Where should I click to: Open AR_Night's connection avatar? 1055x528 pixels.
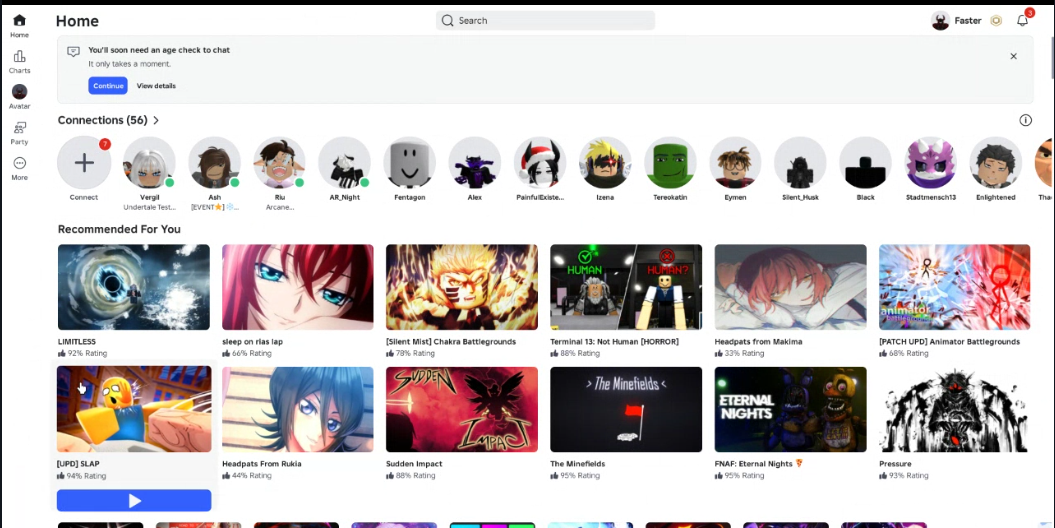pyautogui.click(x=344, y=163)
